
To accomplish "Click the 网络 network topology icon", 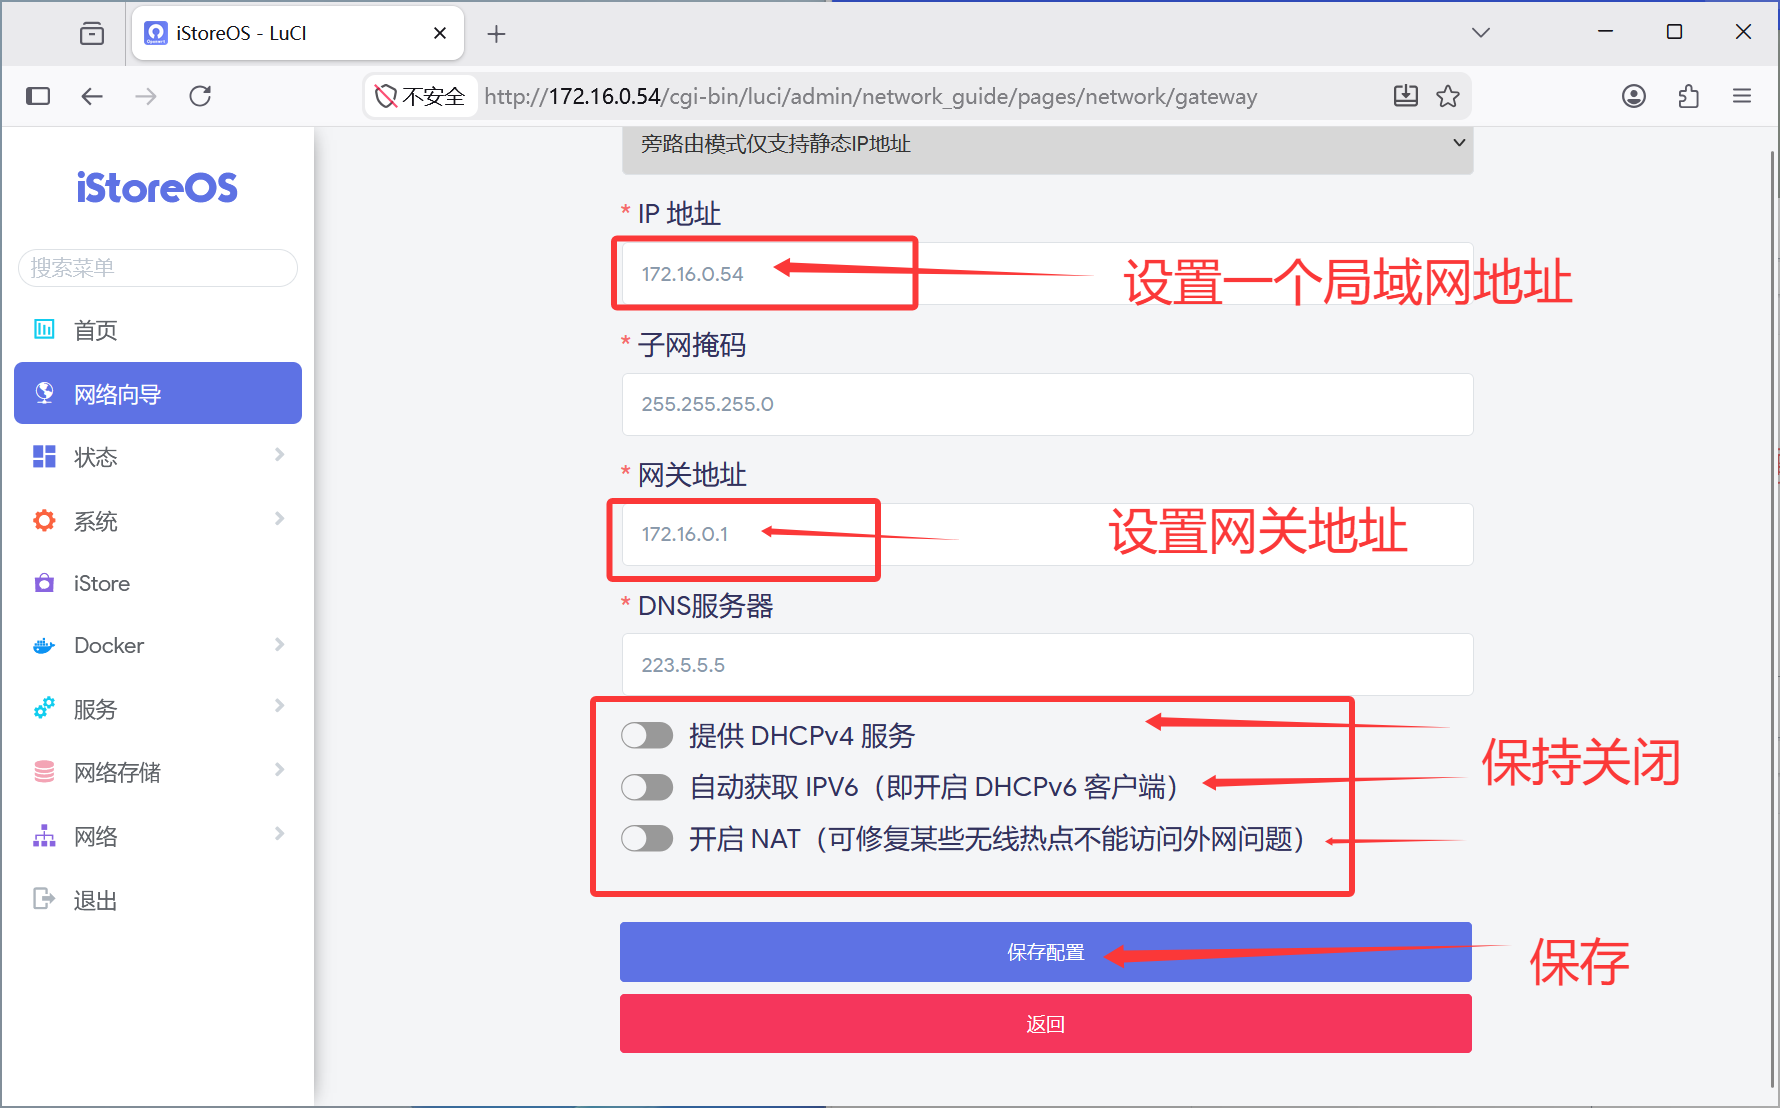I will point(44,835).
